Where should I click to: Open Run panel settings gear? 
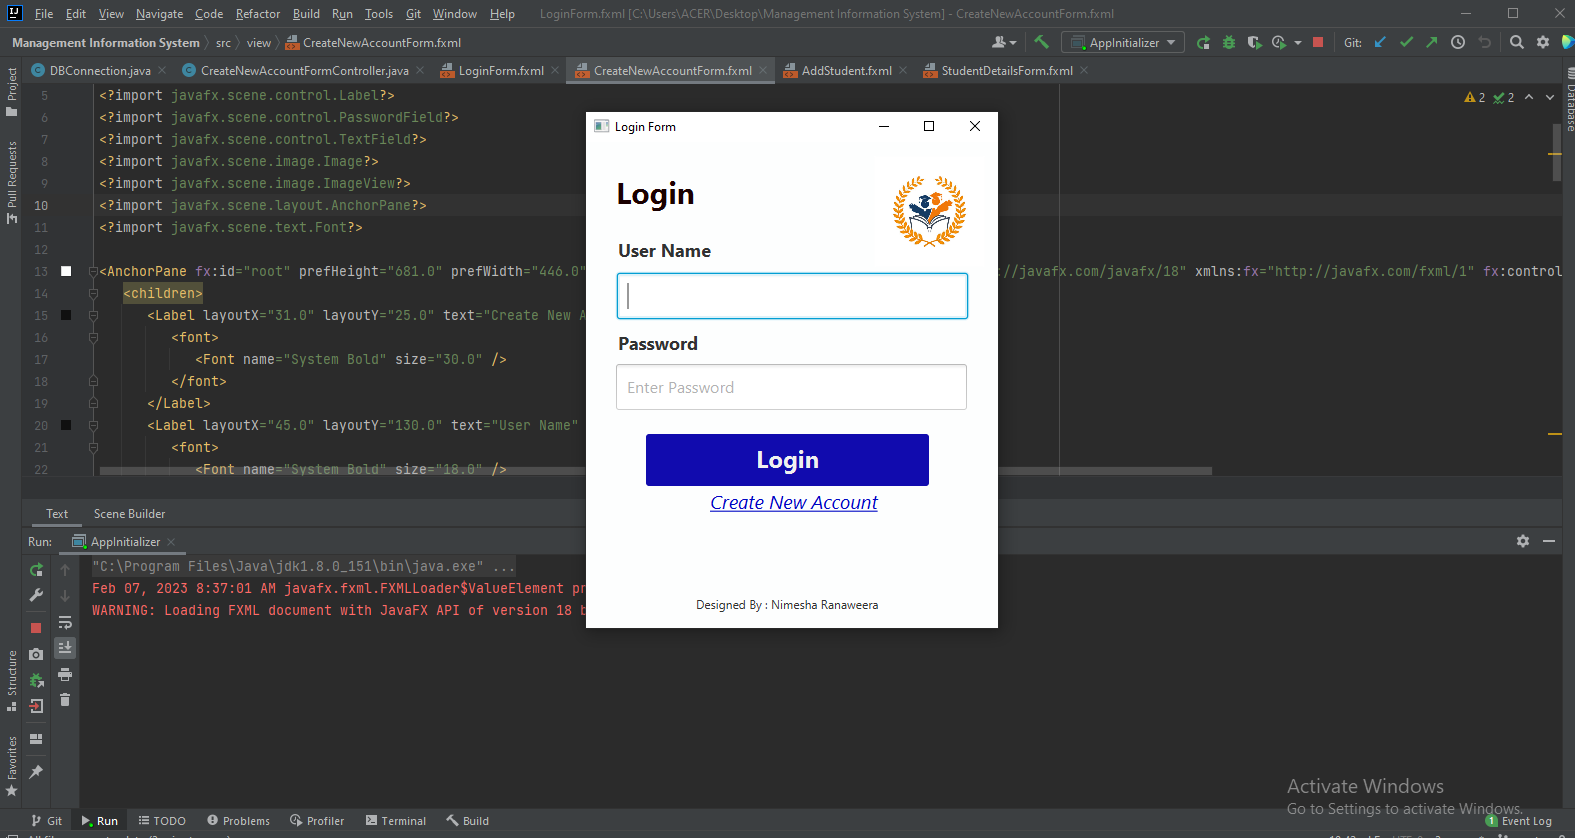[1523, 541]
